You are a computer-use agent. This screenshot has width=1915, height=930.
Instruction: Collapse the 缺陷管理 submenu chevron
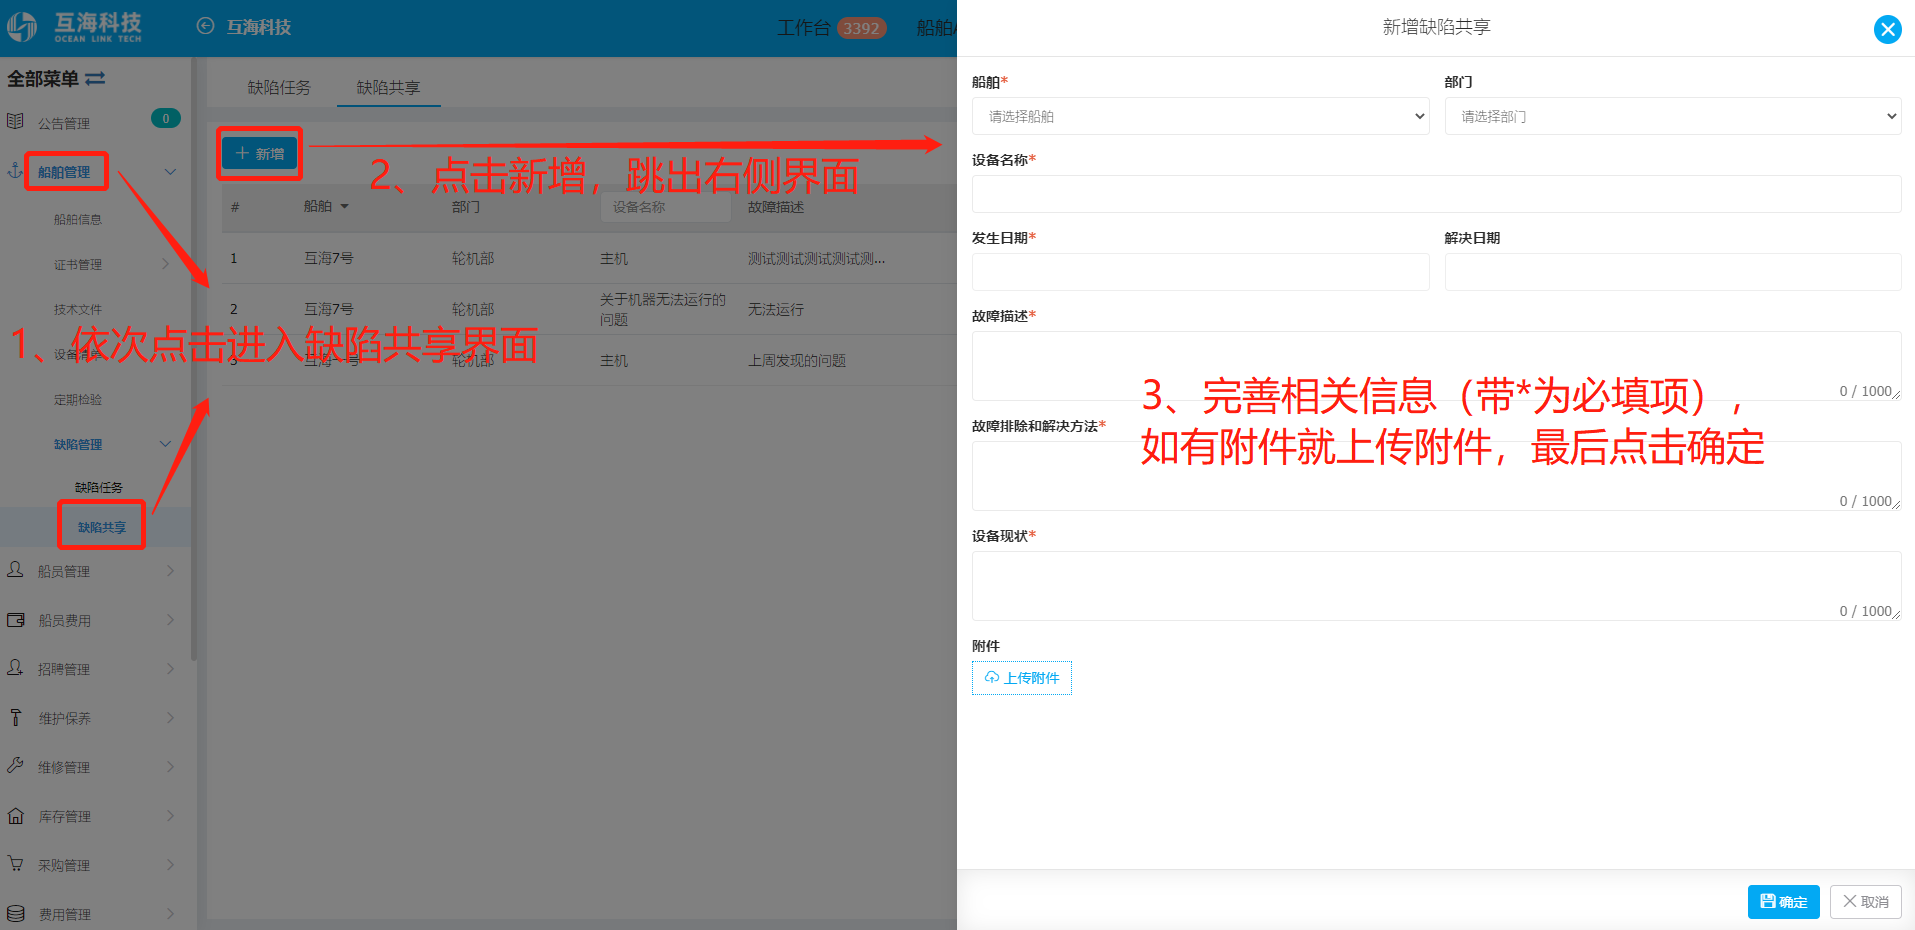tap(166, 444)
